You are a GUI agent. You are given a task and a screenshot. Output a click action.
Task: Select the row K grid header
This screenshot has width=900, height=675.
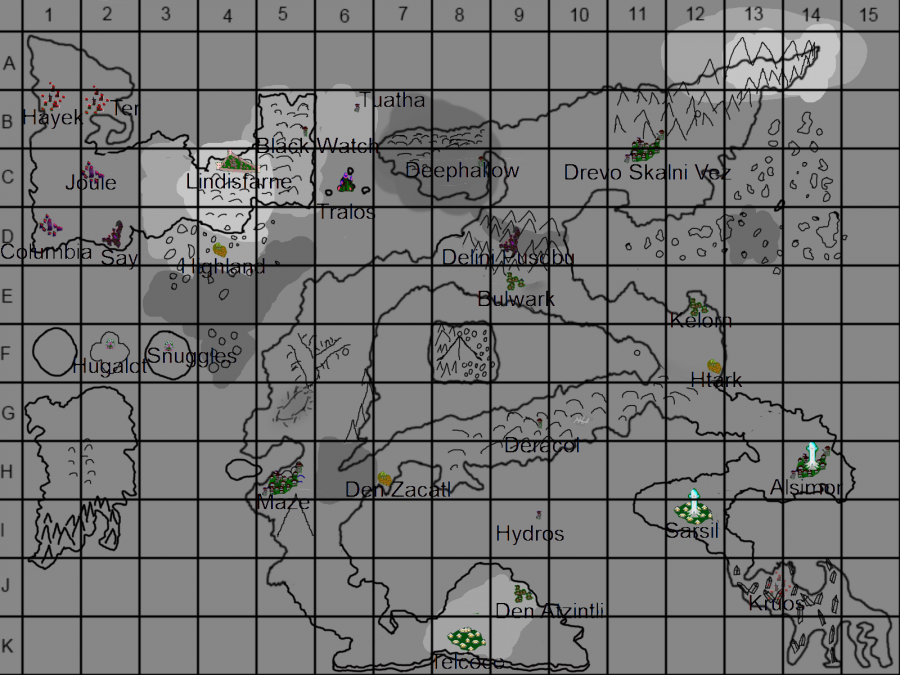coord(8,645)
